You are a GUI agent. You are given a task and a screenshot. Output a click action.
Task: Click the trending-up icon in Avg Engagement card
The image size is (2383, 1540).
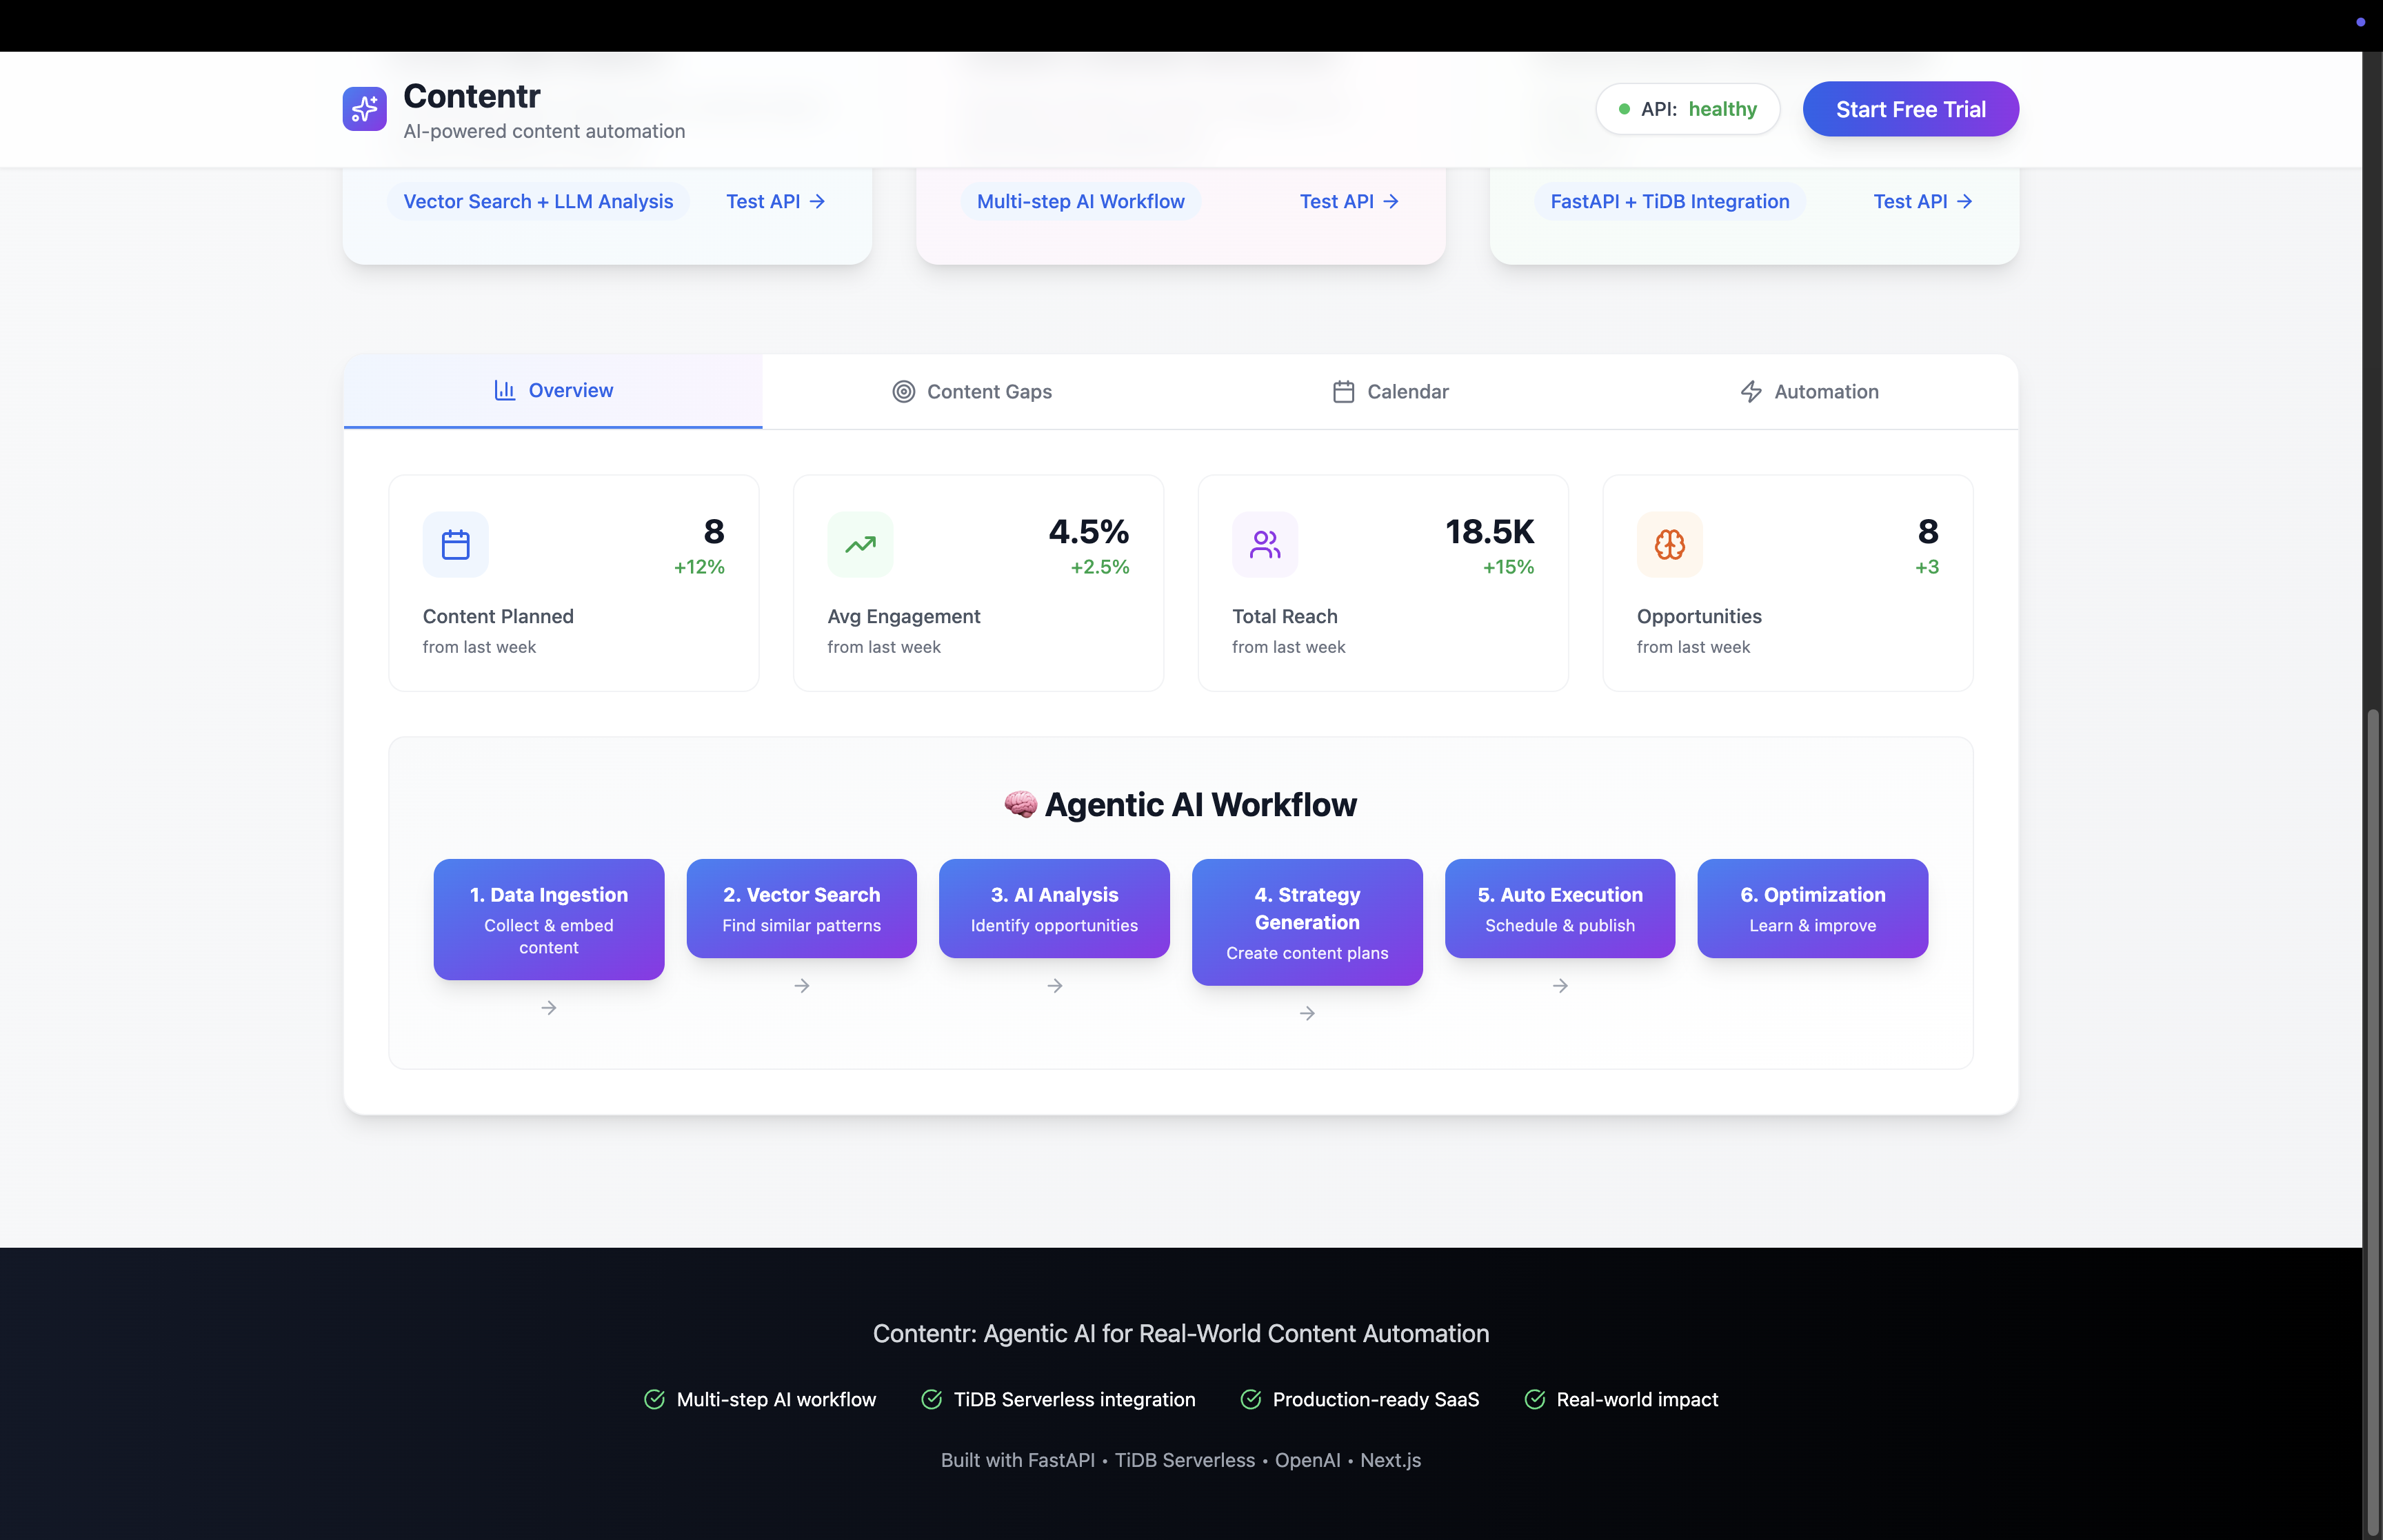tap(860, 545)
